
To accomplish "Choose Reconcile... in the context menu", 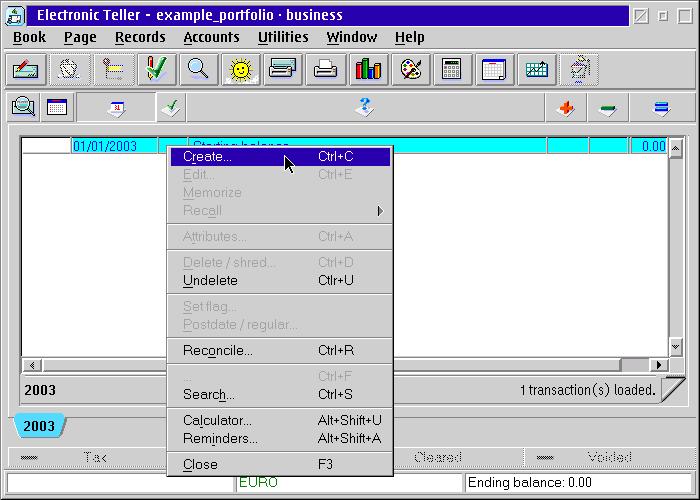I will [x=280, y=350].
